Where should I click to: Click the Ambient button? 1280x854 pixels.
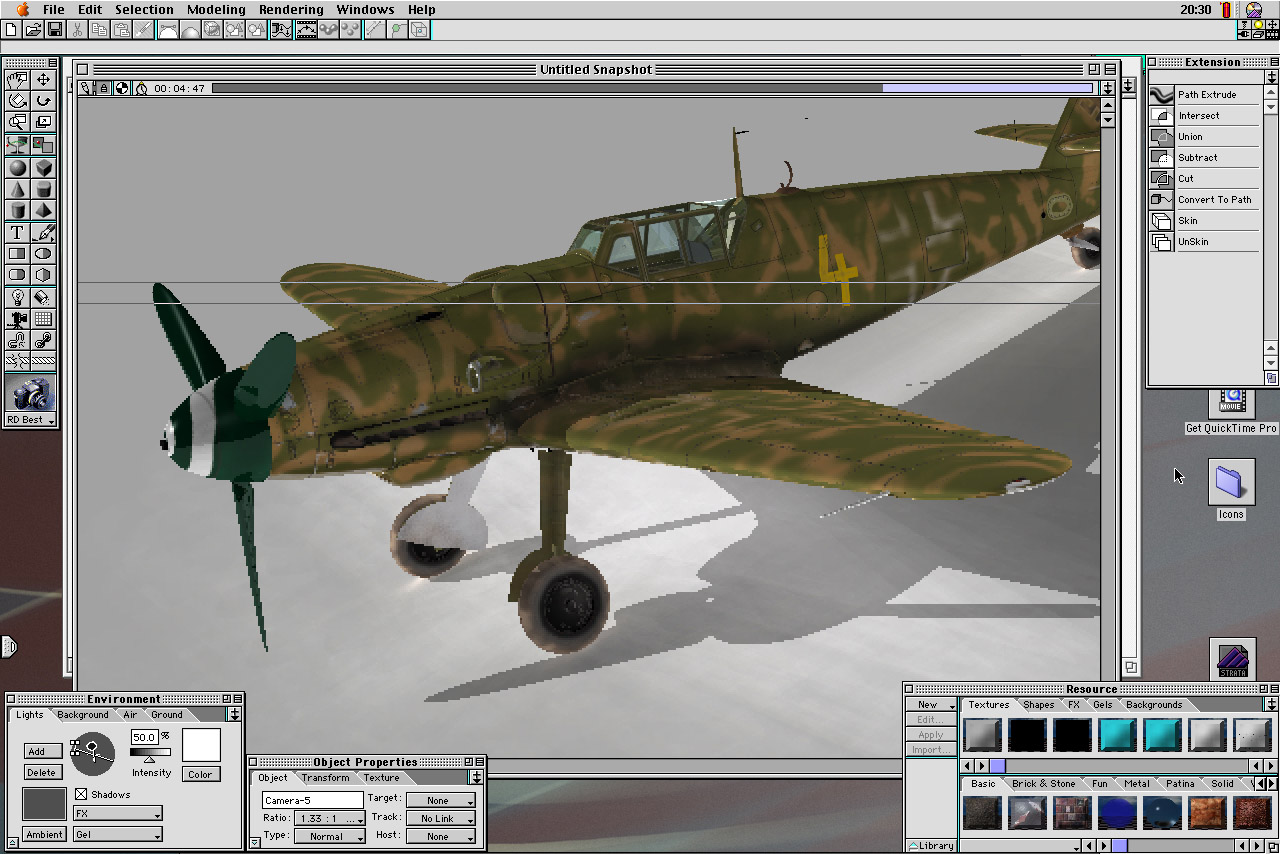pyautogui.click(x=44, y=834)
